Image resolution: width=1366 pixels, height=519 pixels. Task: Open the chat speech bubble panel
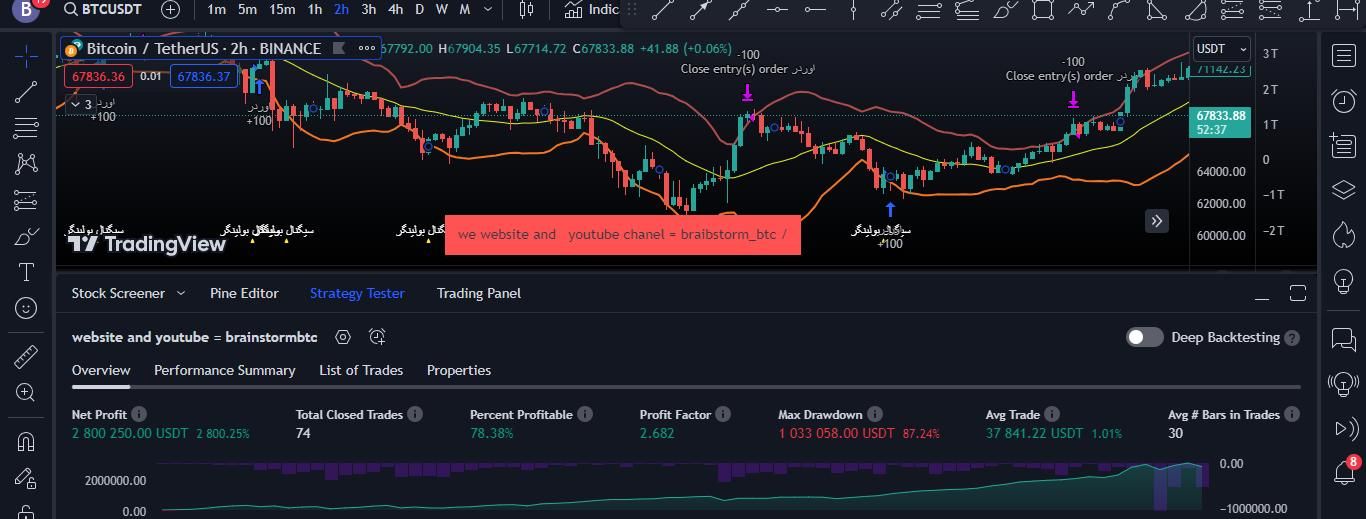[1344, 339]
